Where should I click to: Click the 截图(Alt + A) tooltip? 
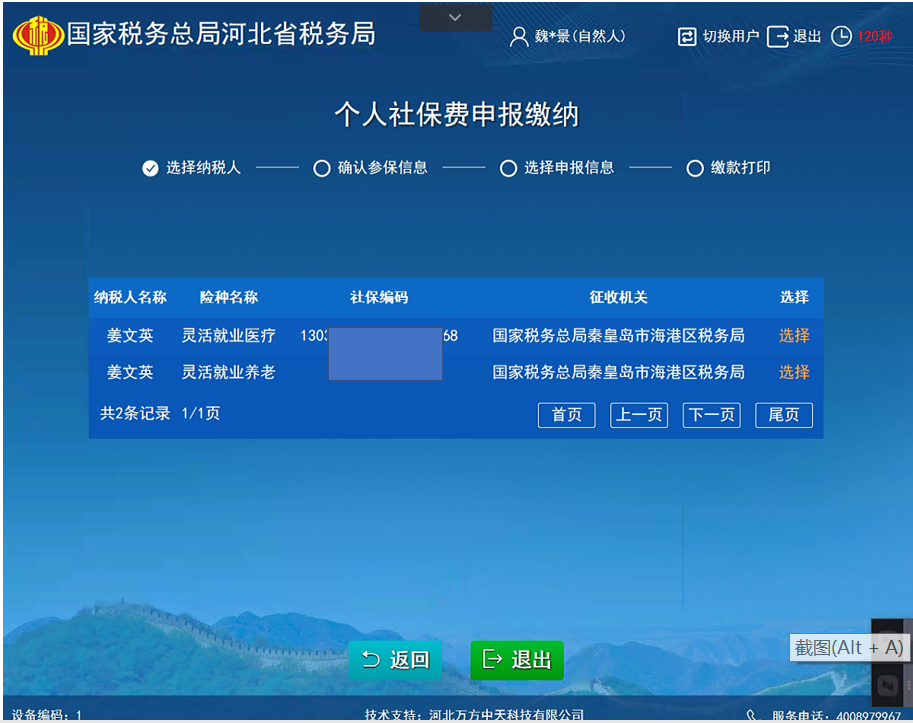click(x=849, y=647)
